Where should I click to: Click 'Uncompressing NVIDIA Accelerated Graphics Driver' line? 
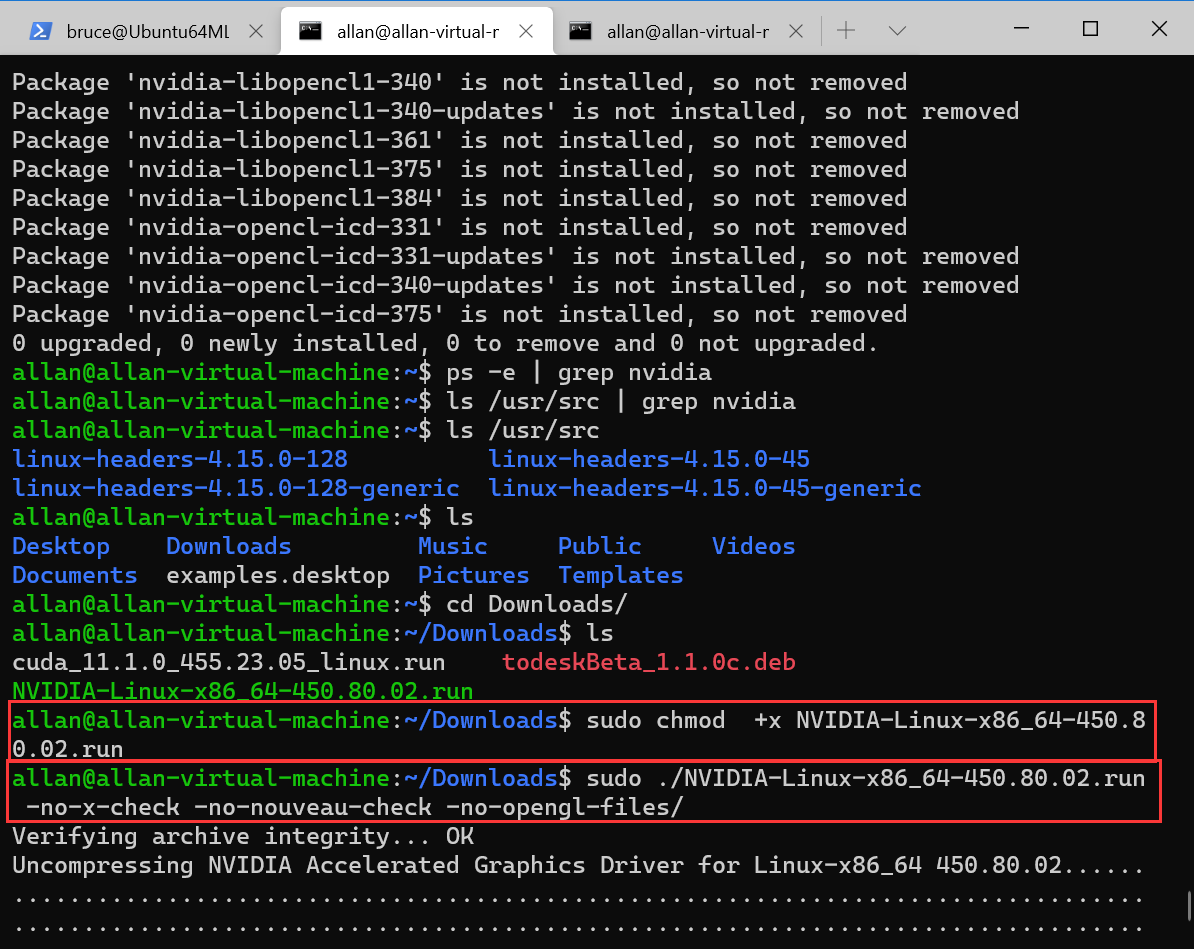click(579, 864)
